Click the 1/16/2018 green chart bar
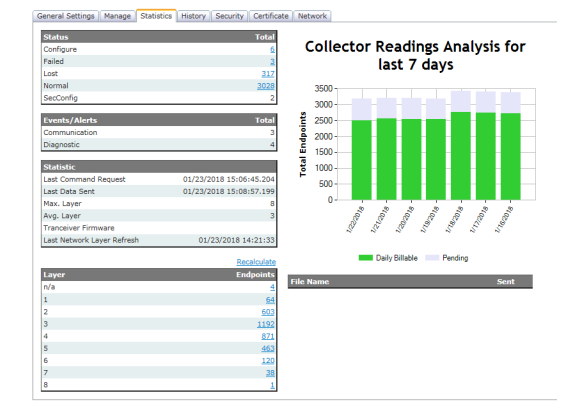The width and height of the screenshot is (588, 406). (511, 157)
